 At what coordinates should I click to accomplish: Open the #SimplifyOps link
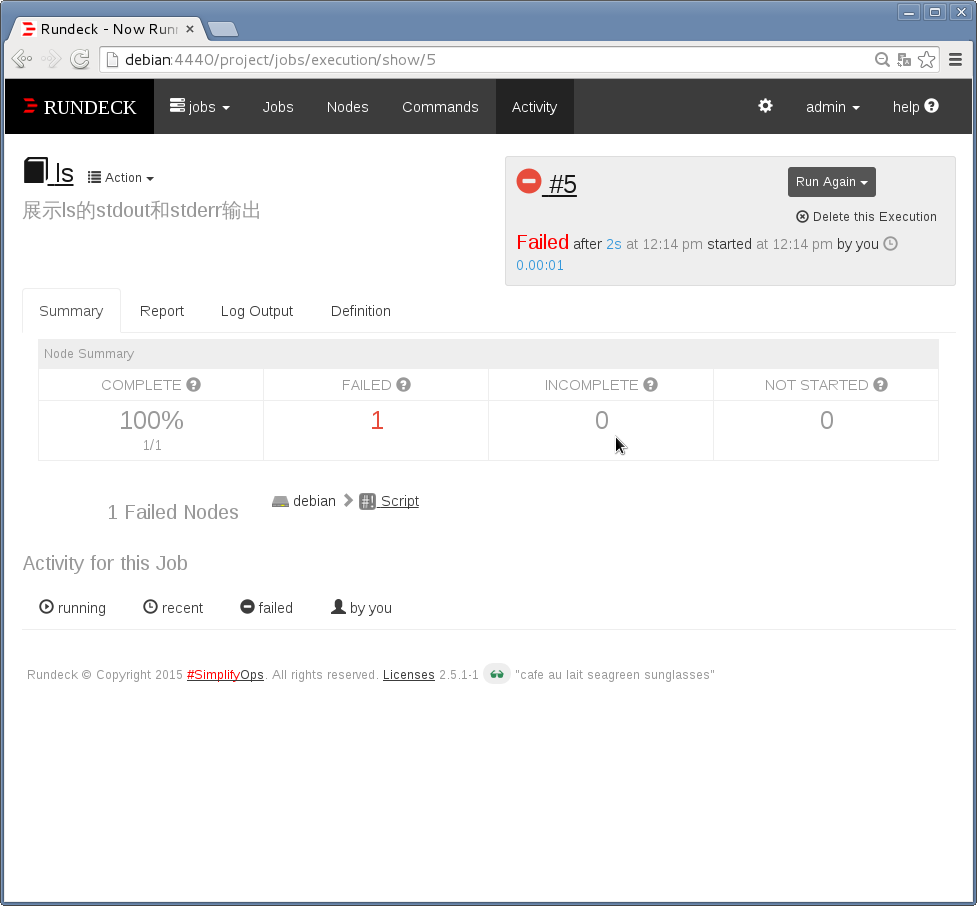pos(225,675)
